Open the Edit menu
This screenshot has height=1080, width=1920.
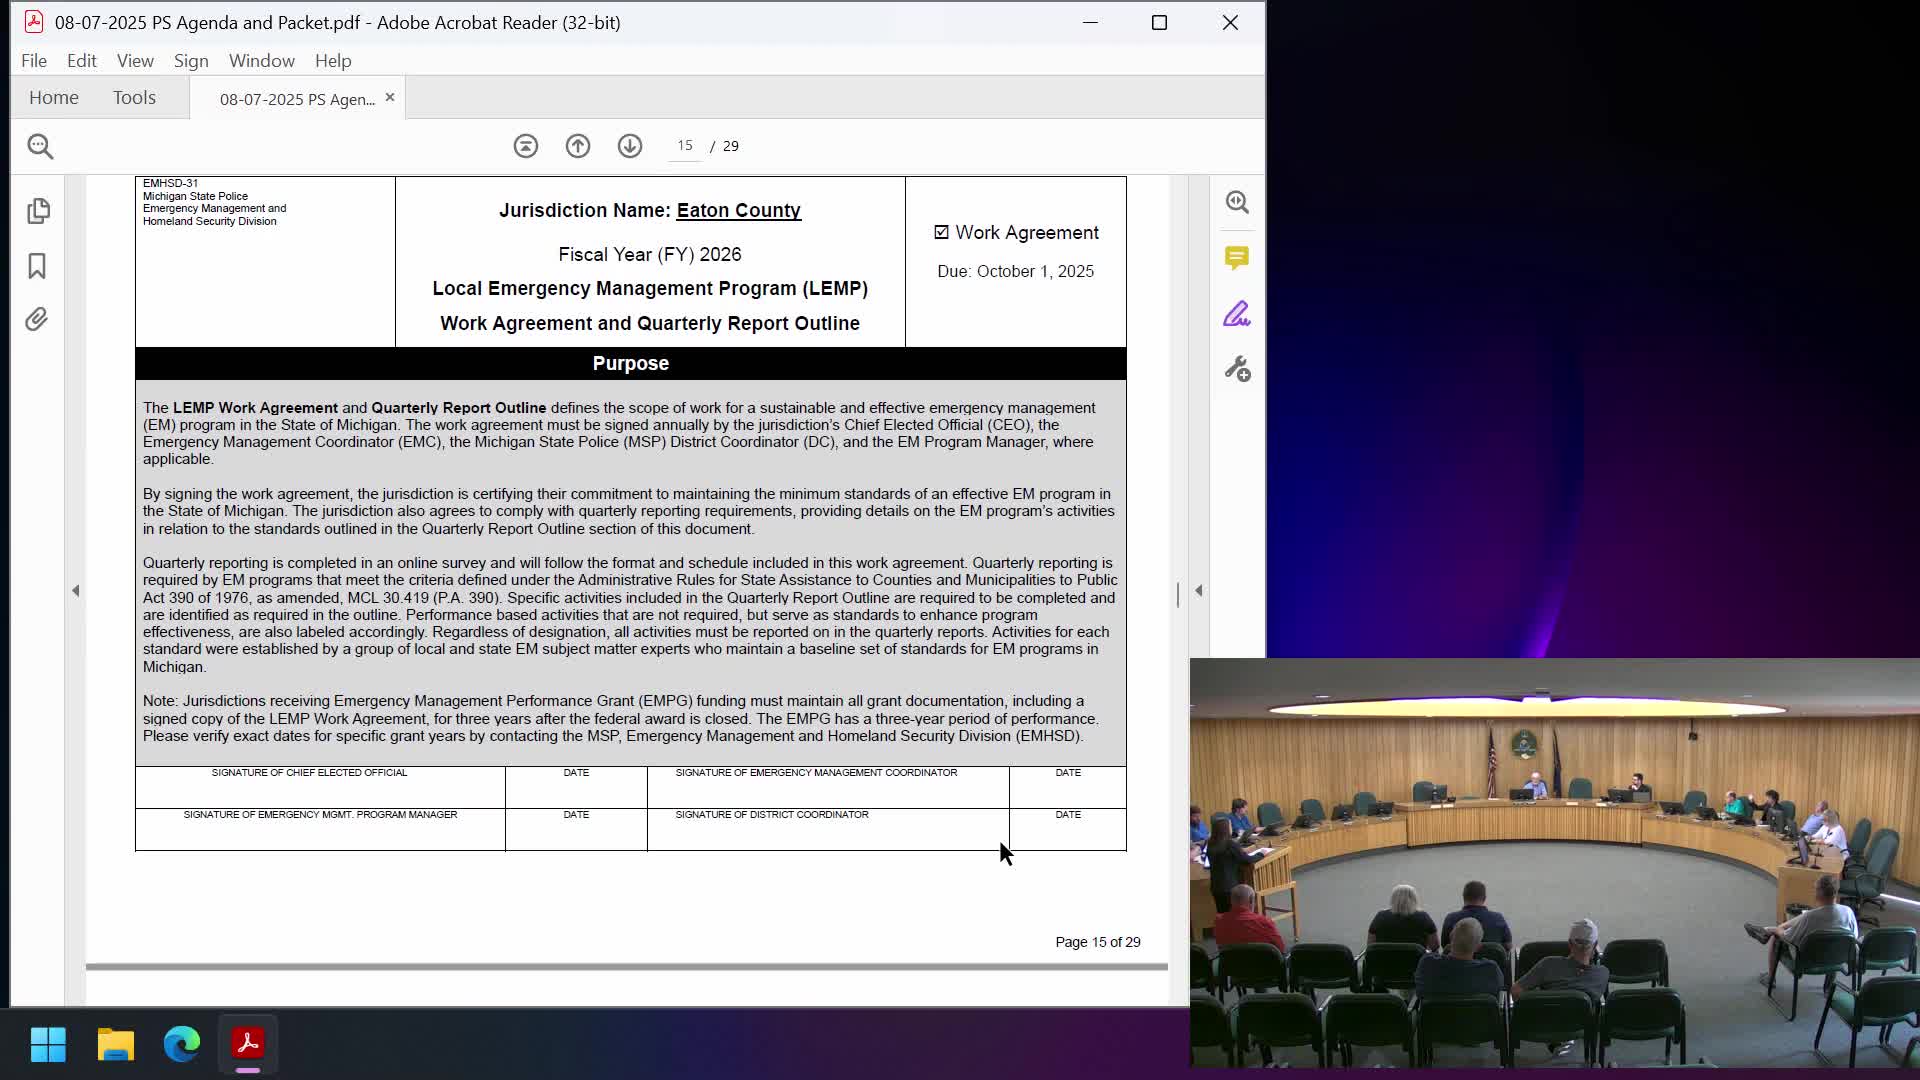click(82, 61)
